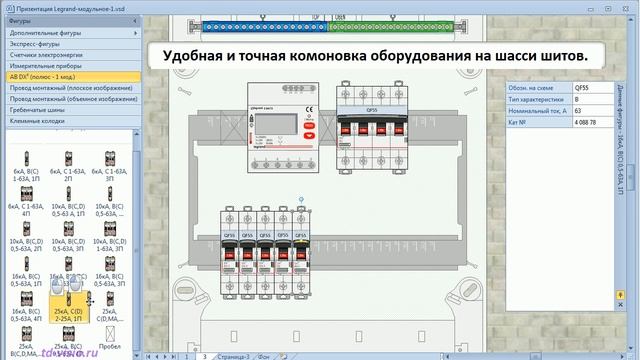The image size is (640, 360).
Task: Click the pin icon on the shape data panel
Action: 620,295
